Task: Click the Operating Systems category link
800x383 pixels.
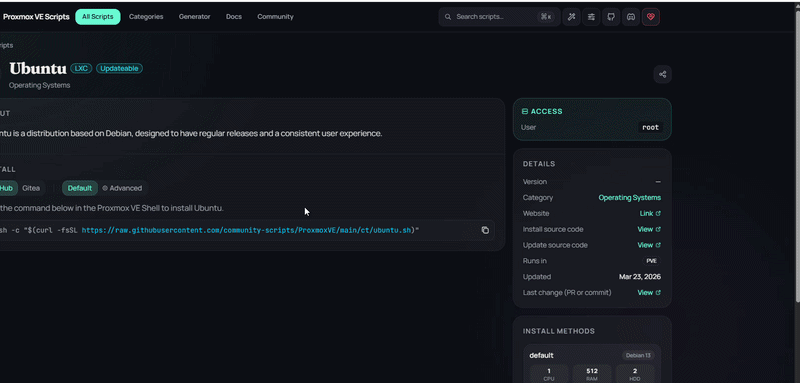Action: coord(630,197)
